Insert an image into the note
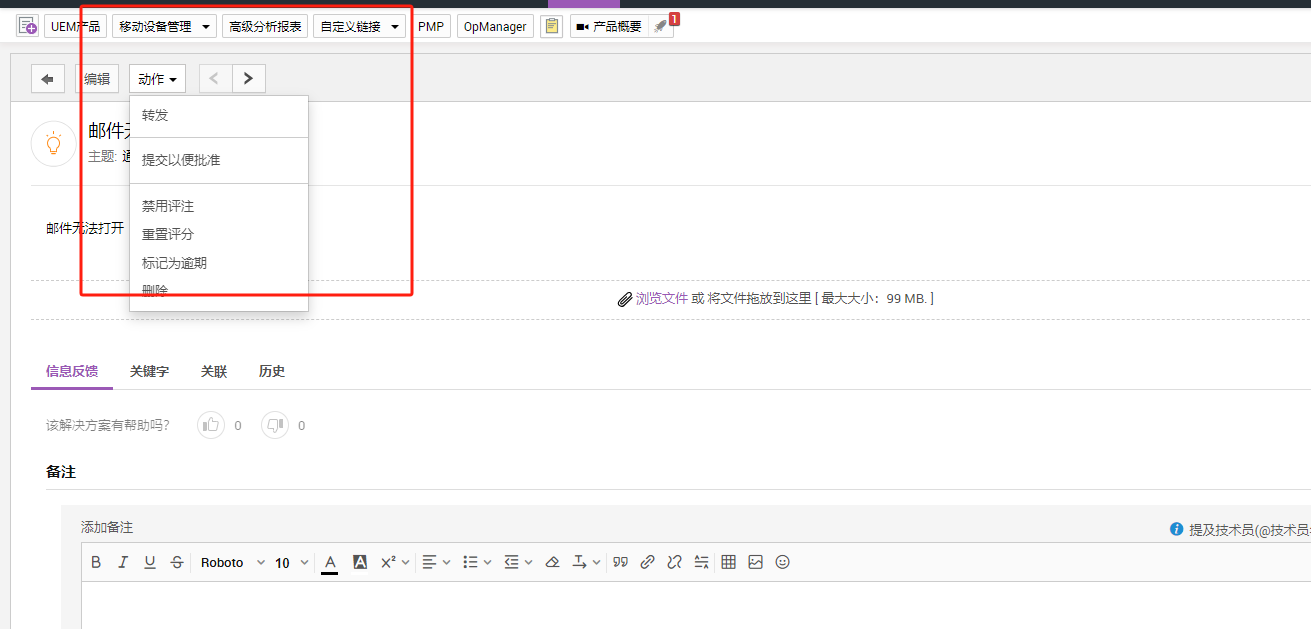Image resolution: width=1311 pixels, height=629 pixels. [x=755, y=562]
